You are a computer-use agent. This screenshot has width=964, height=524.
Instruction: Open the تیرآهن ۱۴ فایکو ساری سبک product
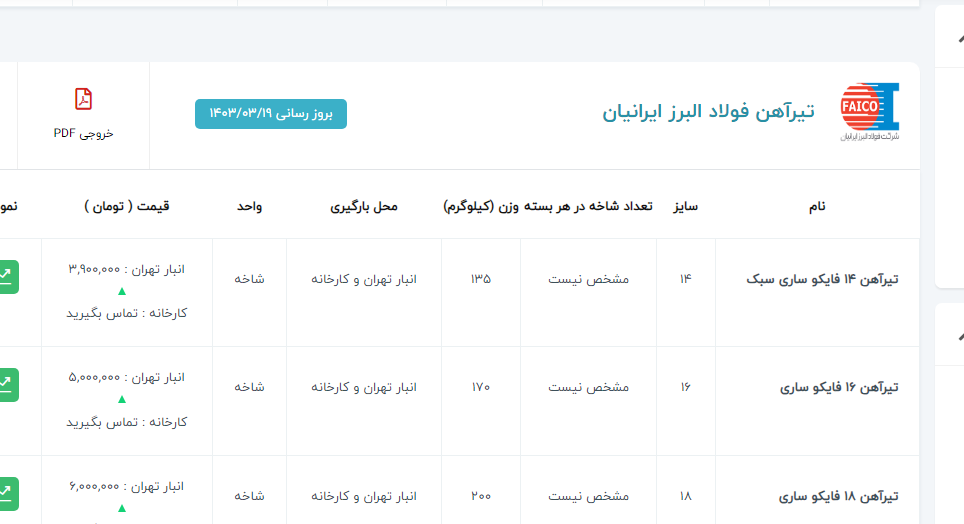[823, 279]
